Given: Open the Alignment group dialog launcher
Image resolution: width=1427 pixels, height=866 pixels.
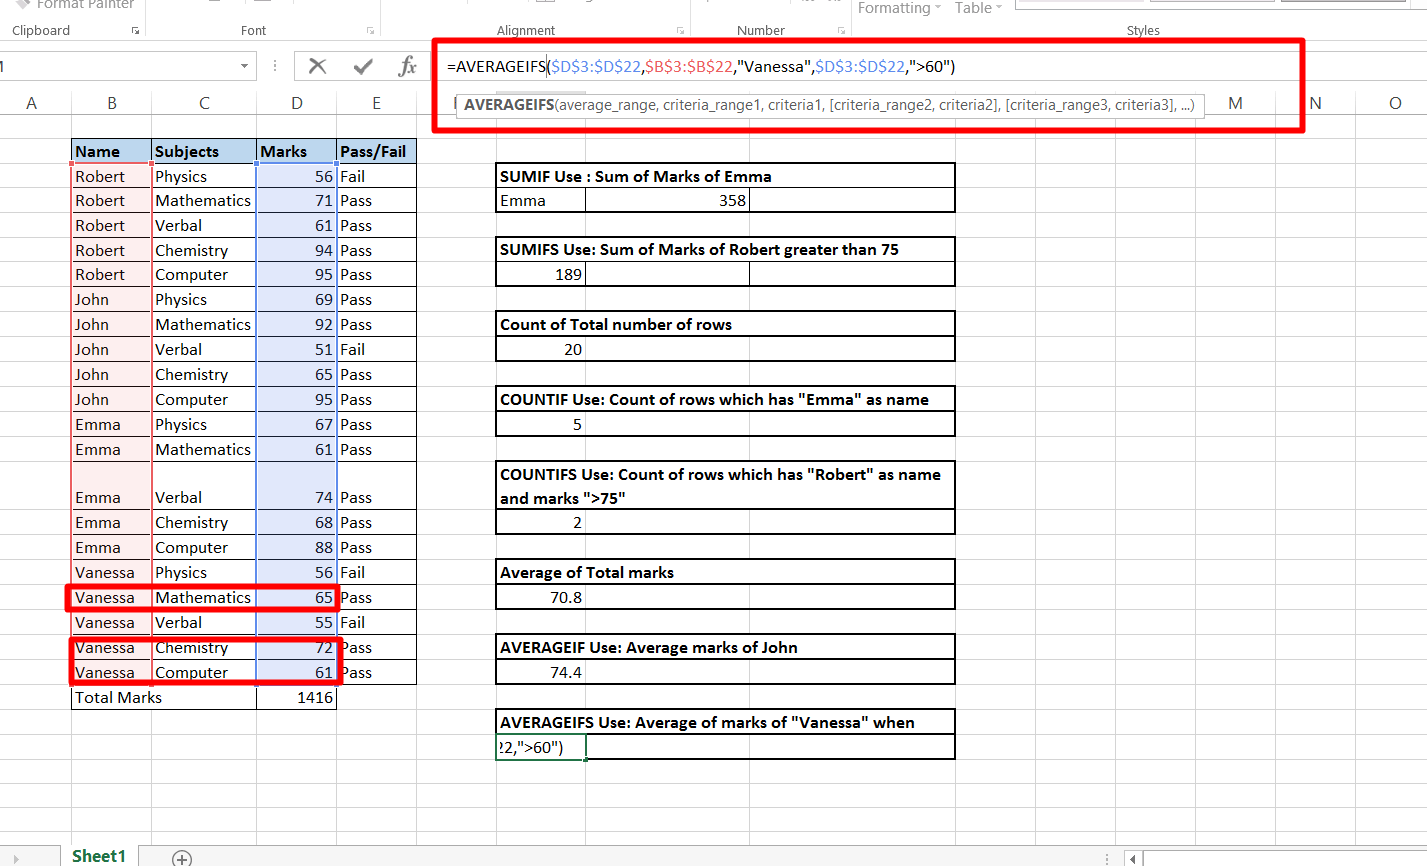Looking at the screenshot, I should click(680, 31).
